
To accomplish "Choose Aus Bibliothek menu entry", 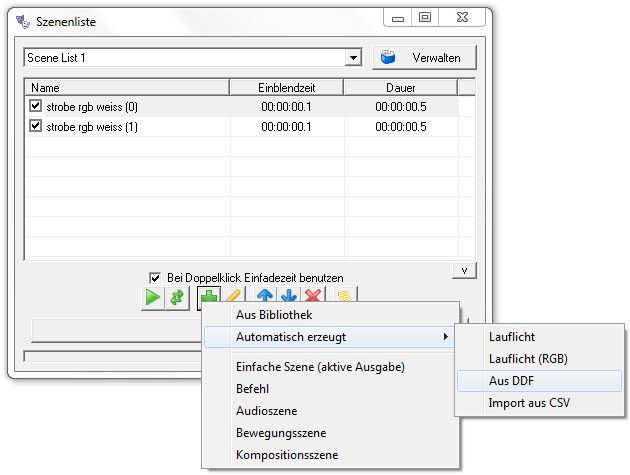I will pos(272,315).
